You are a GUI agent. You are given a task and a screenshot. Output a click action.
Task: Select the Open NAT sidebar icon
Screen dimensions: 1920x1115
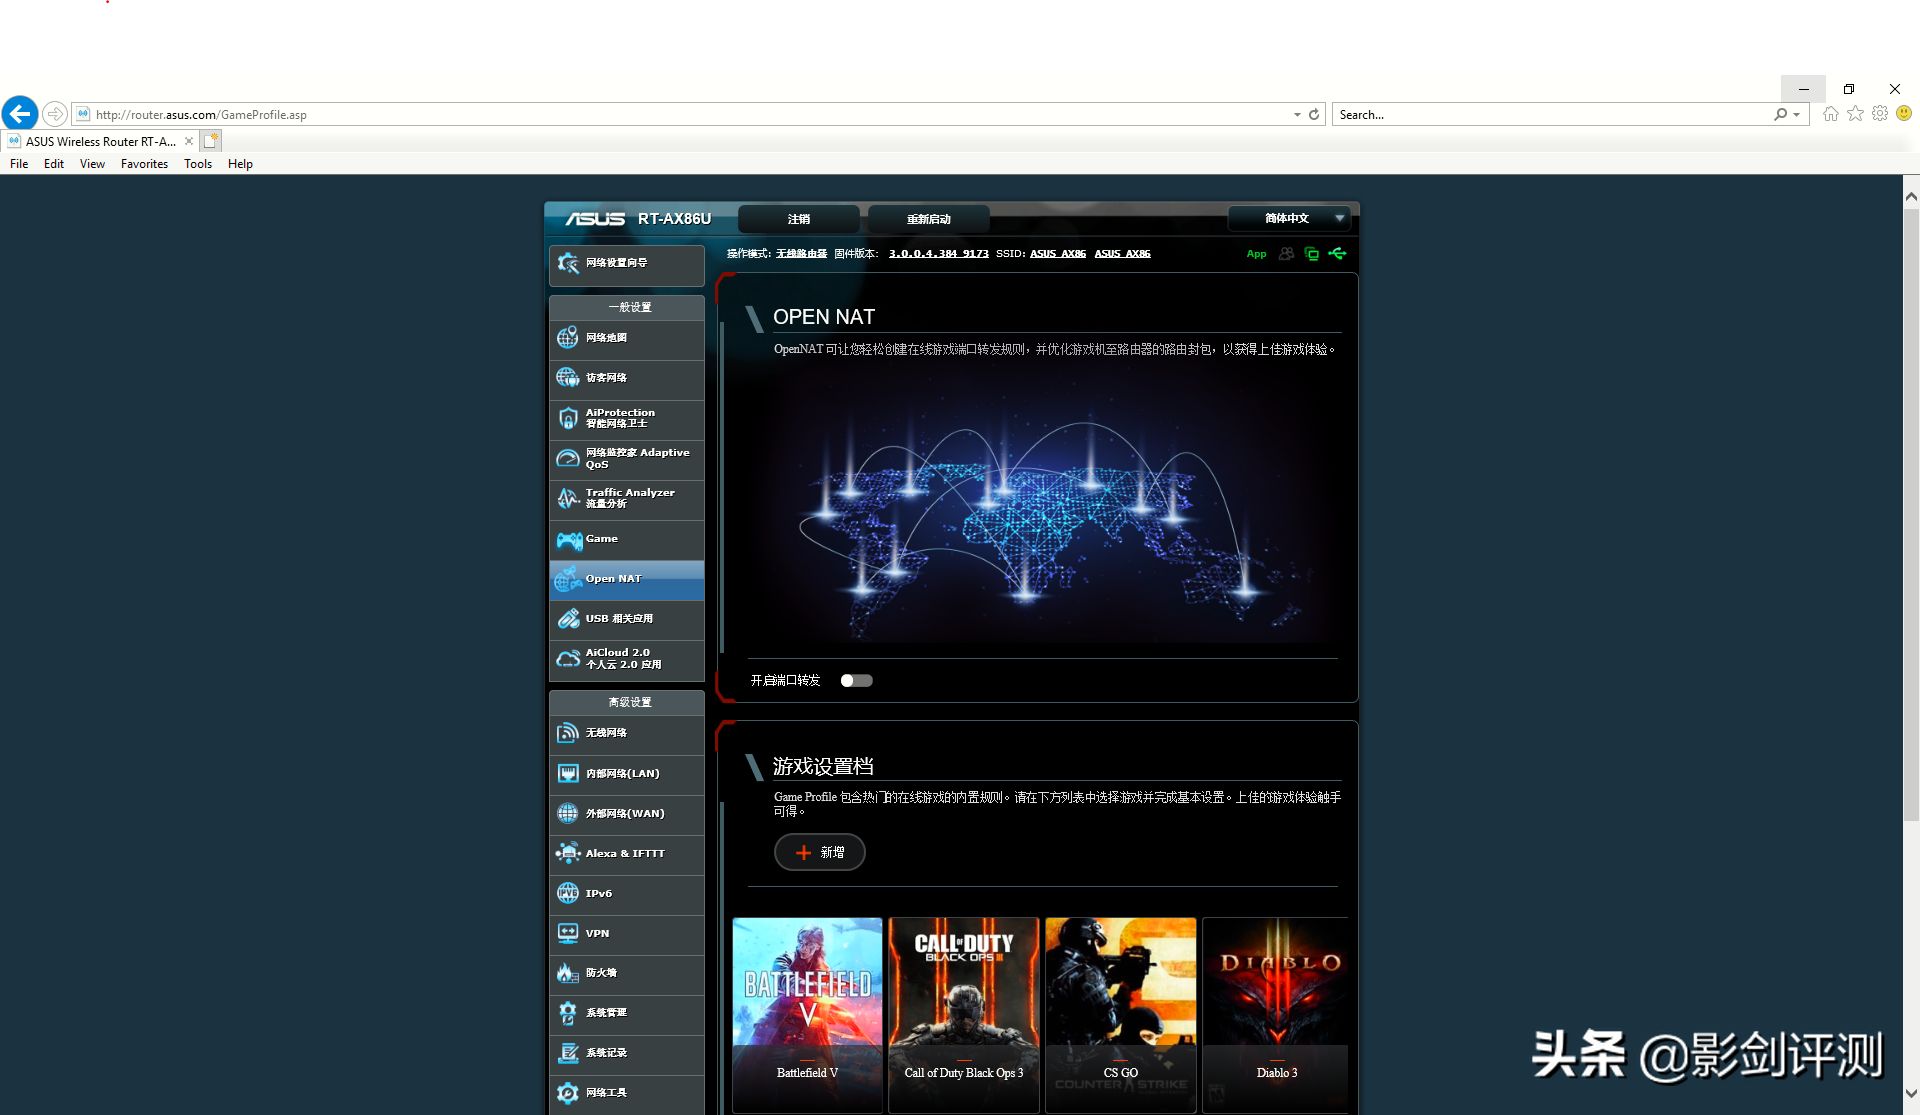pyautogui.click(x=568, y=579)
